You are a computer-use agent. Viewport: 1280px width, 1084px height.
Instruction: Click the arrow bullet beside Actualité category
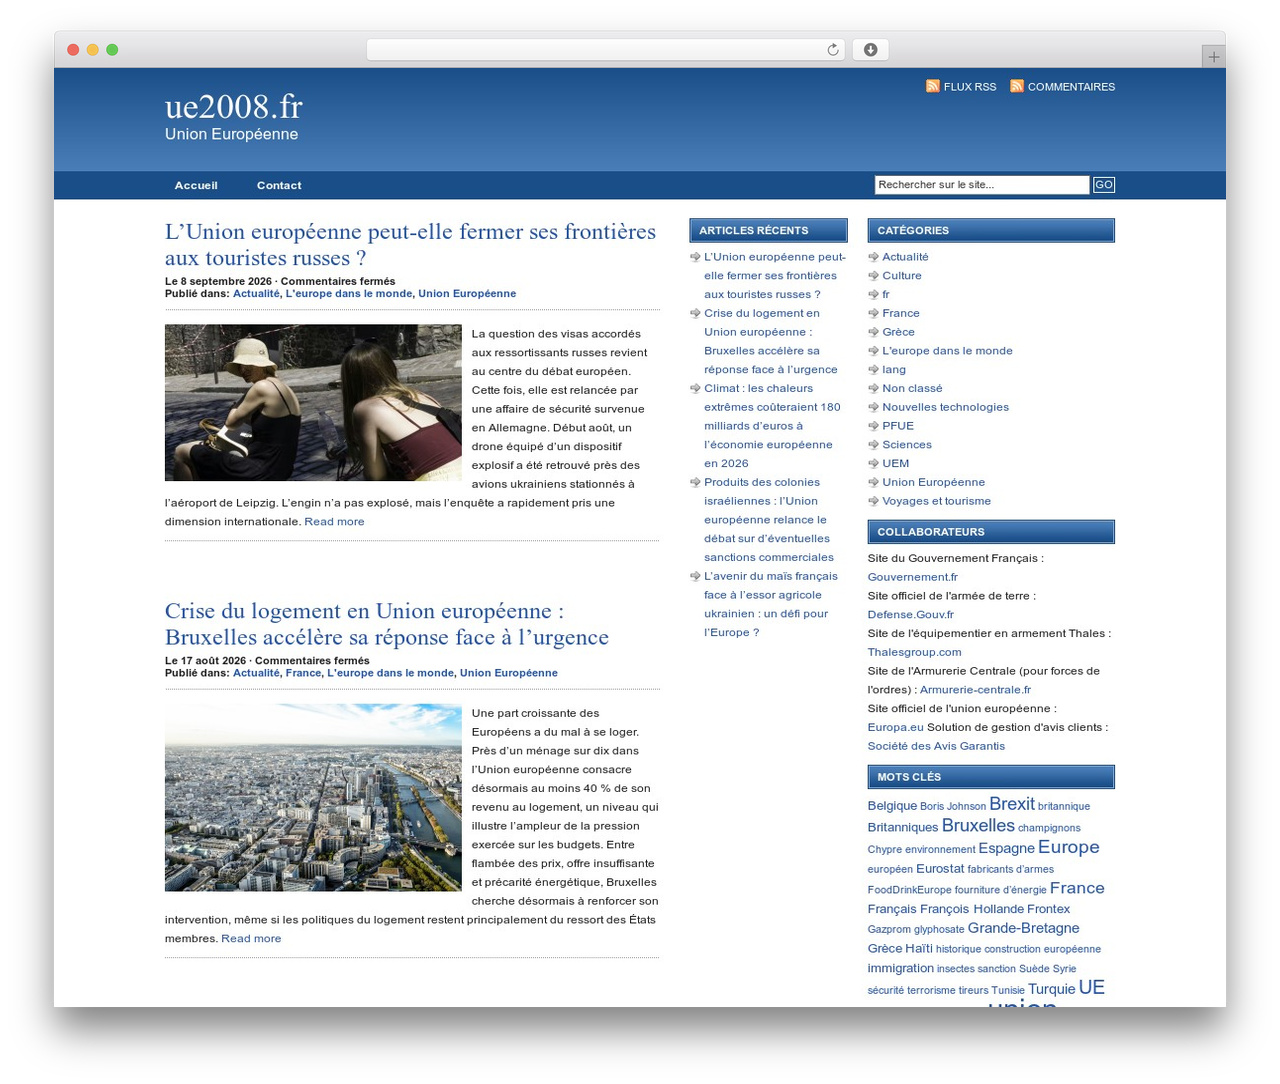tap(873, 257)
